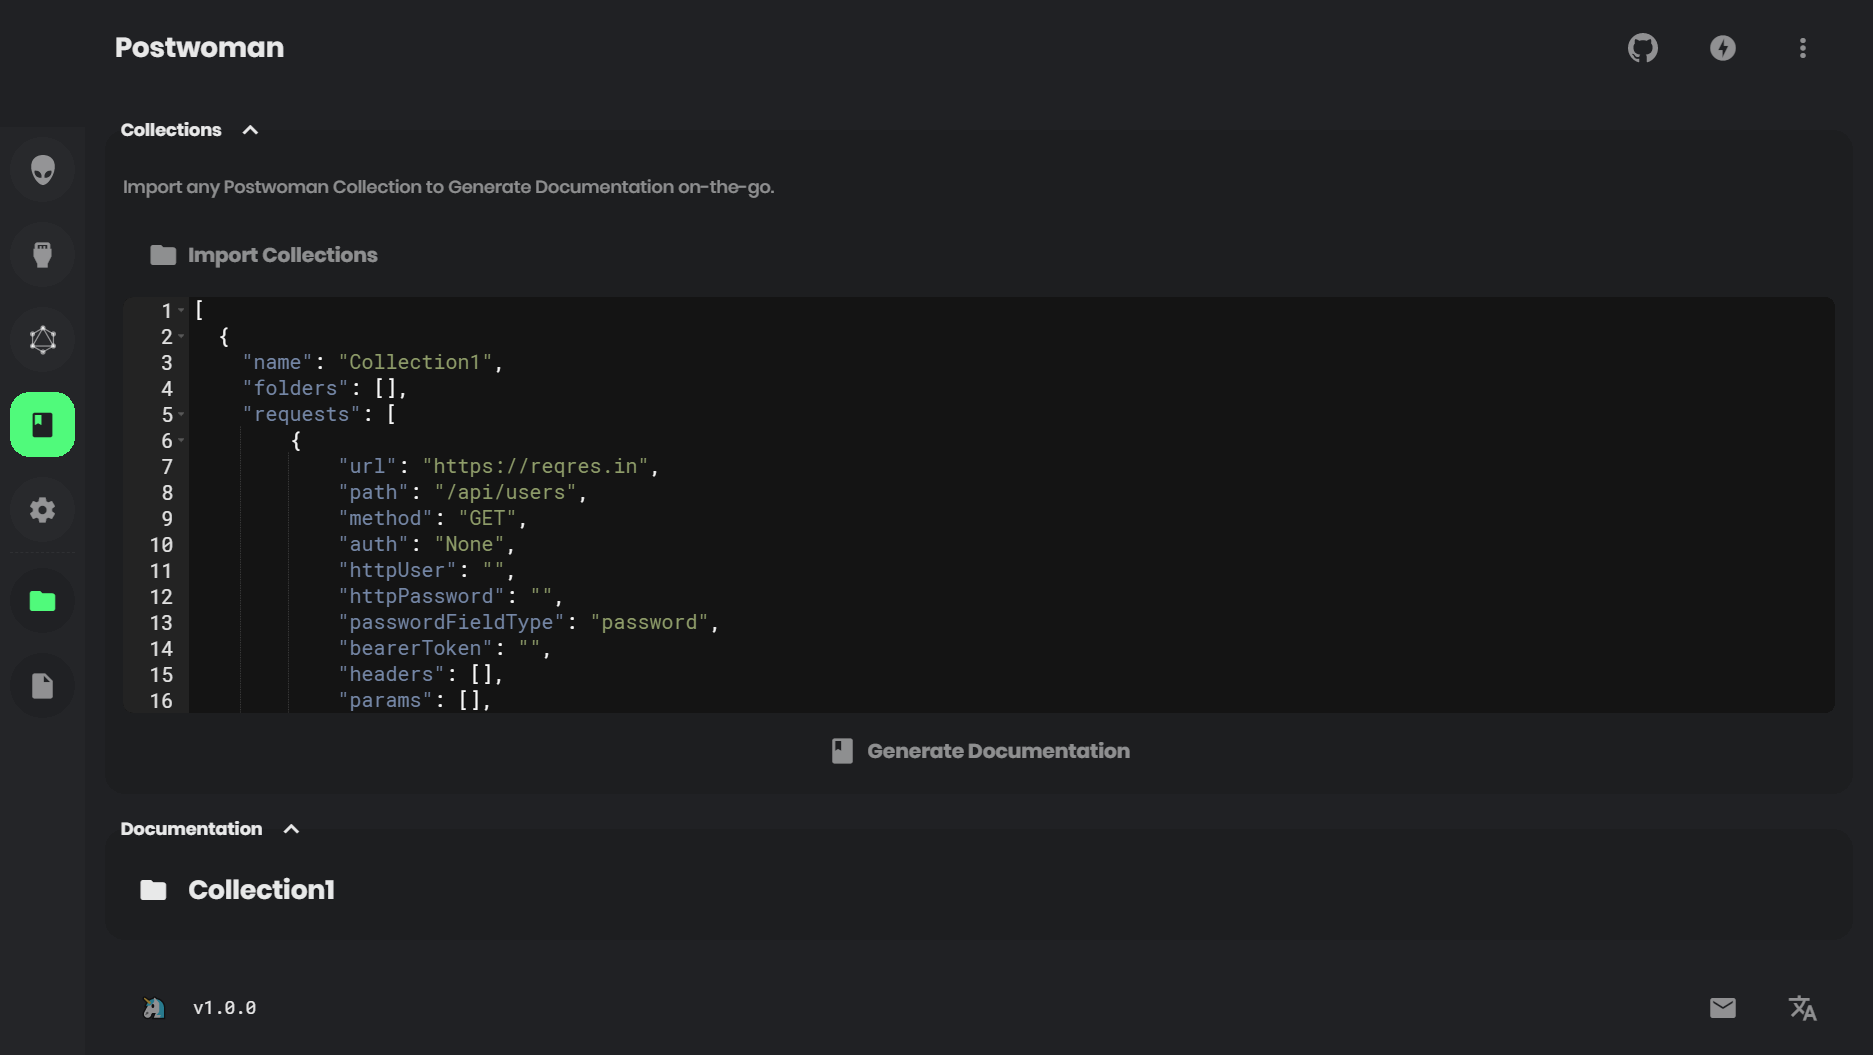Open the three-dot more options menu
The height and width of the screenshot is (1055, 1873).
click(x=1803, y=48)
